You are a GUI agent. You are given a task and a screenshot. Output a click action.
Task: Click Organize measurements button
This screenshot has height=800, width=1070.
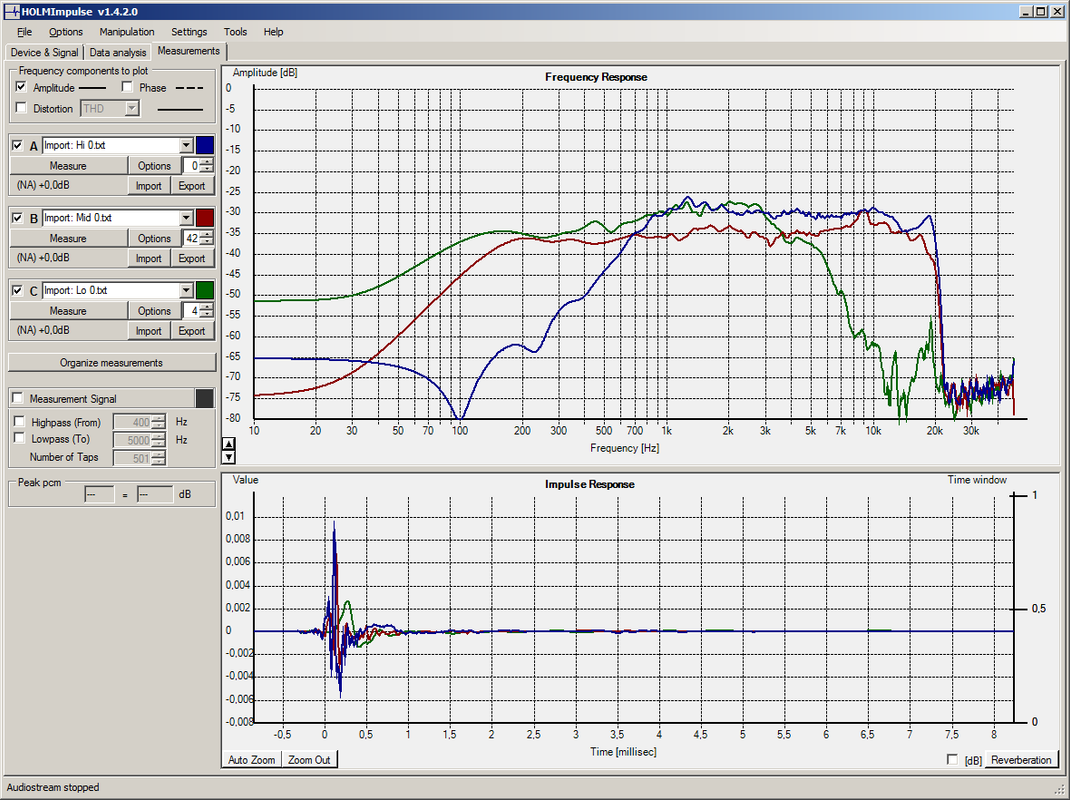coord(111,362)
